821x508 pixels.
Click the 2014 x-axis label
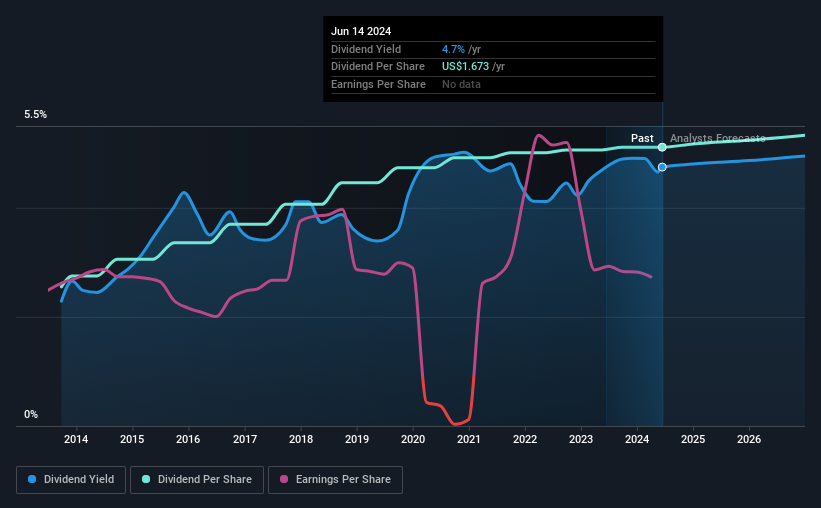click(76, 439)
